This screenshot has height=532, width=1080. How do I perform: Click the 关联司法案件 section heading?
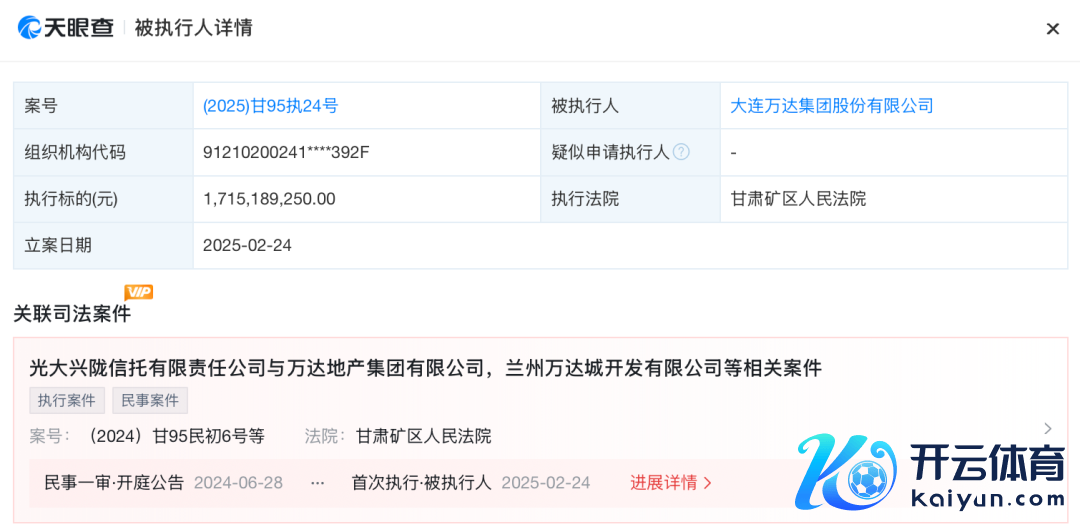coord(72,314)
